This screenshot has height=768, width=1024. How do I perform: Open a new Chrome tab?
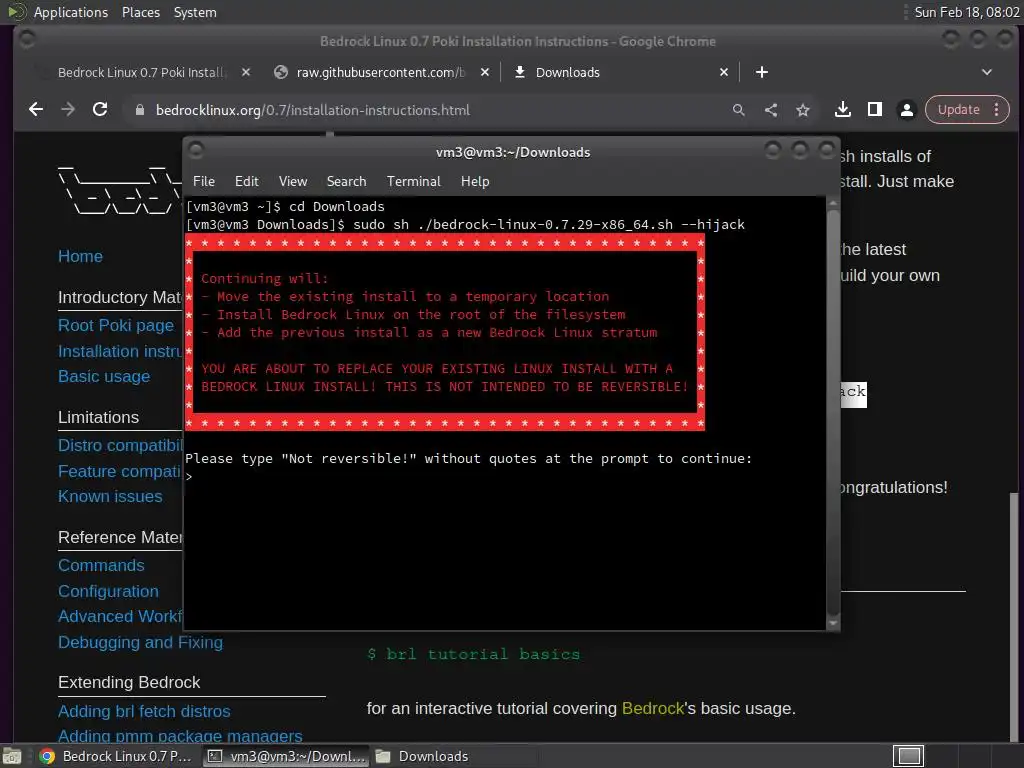[761, 72]
